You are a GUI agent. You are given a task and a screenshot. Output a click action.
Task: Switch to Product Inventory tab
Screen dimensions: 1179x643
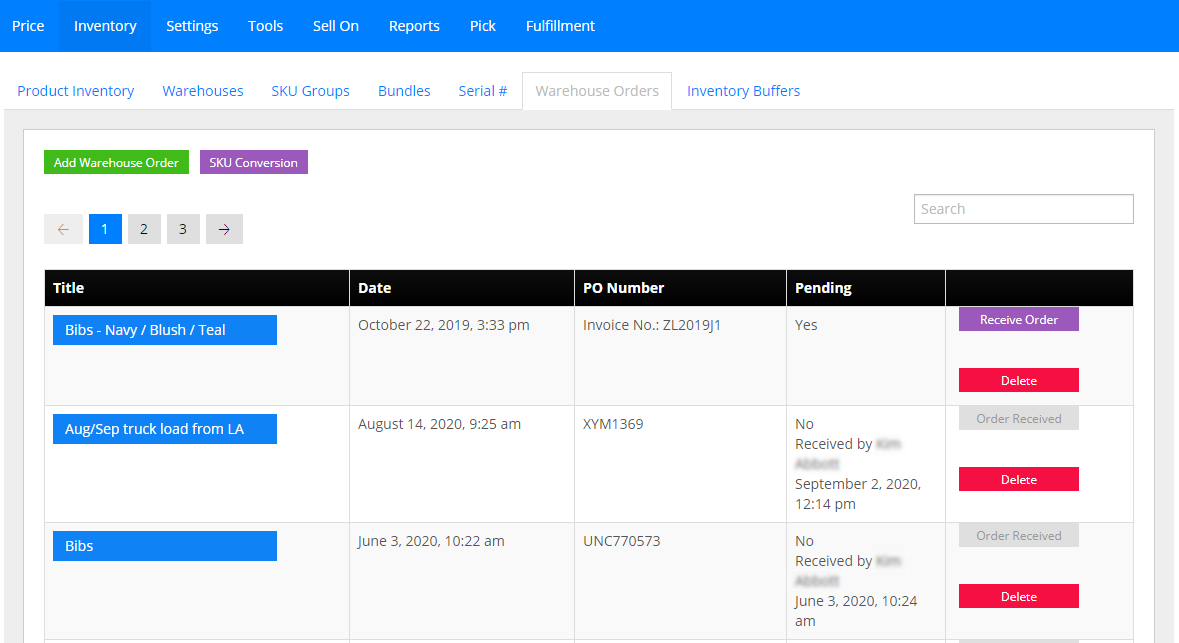click(76, 91)
